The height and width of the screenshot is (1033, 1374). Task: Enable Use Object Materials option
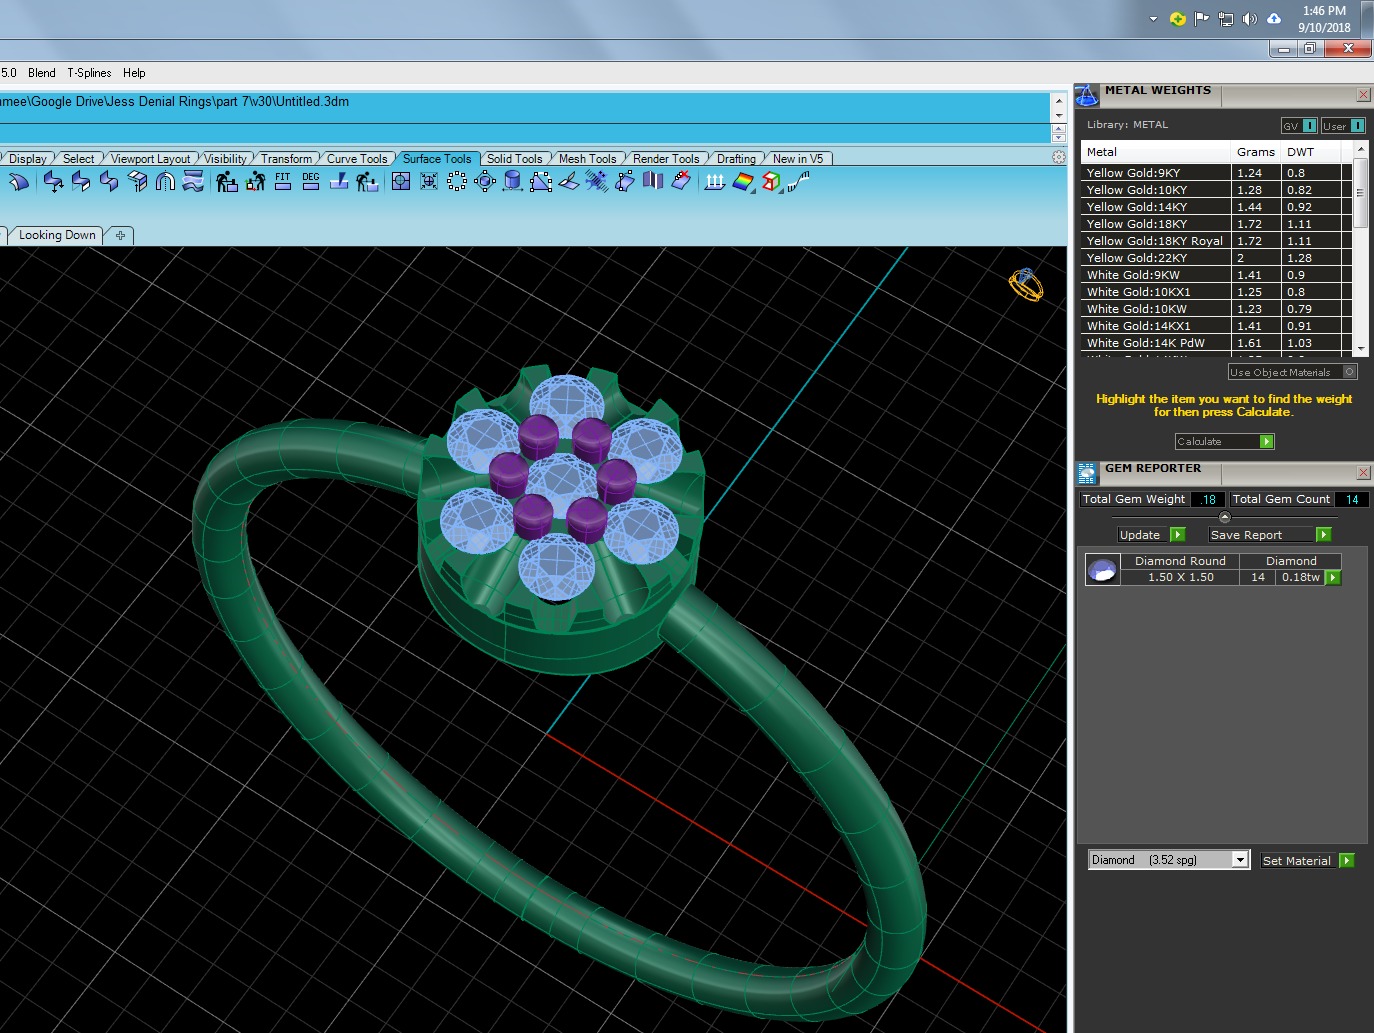point(1292,372)
